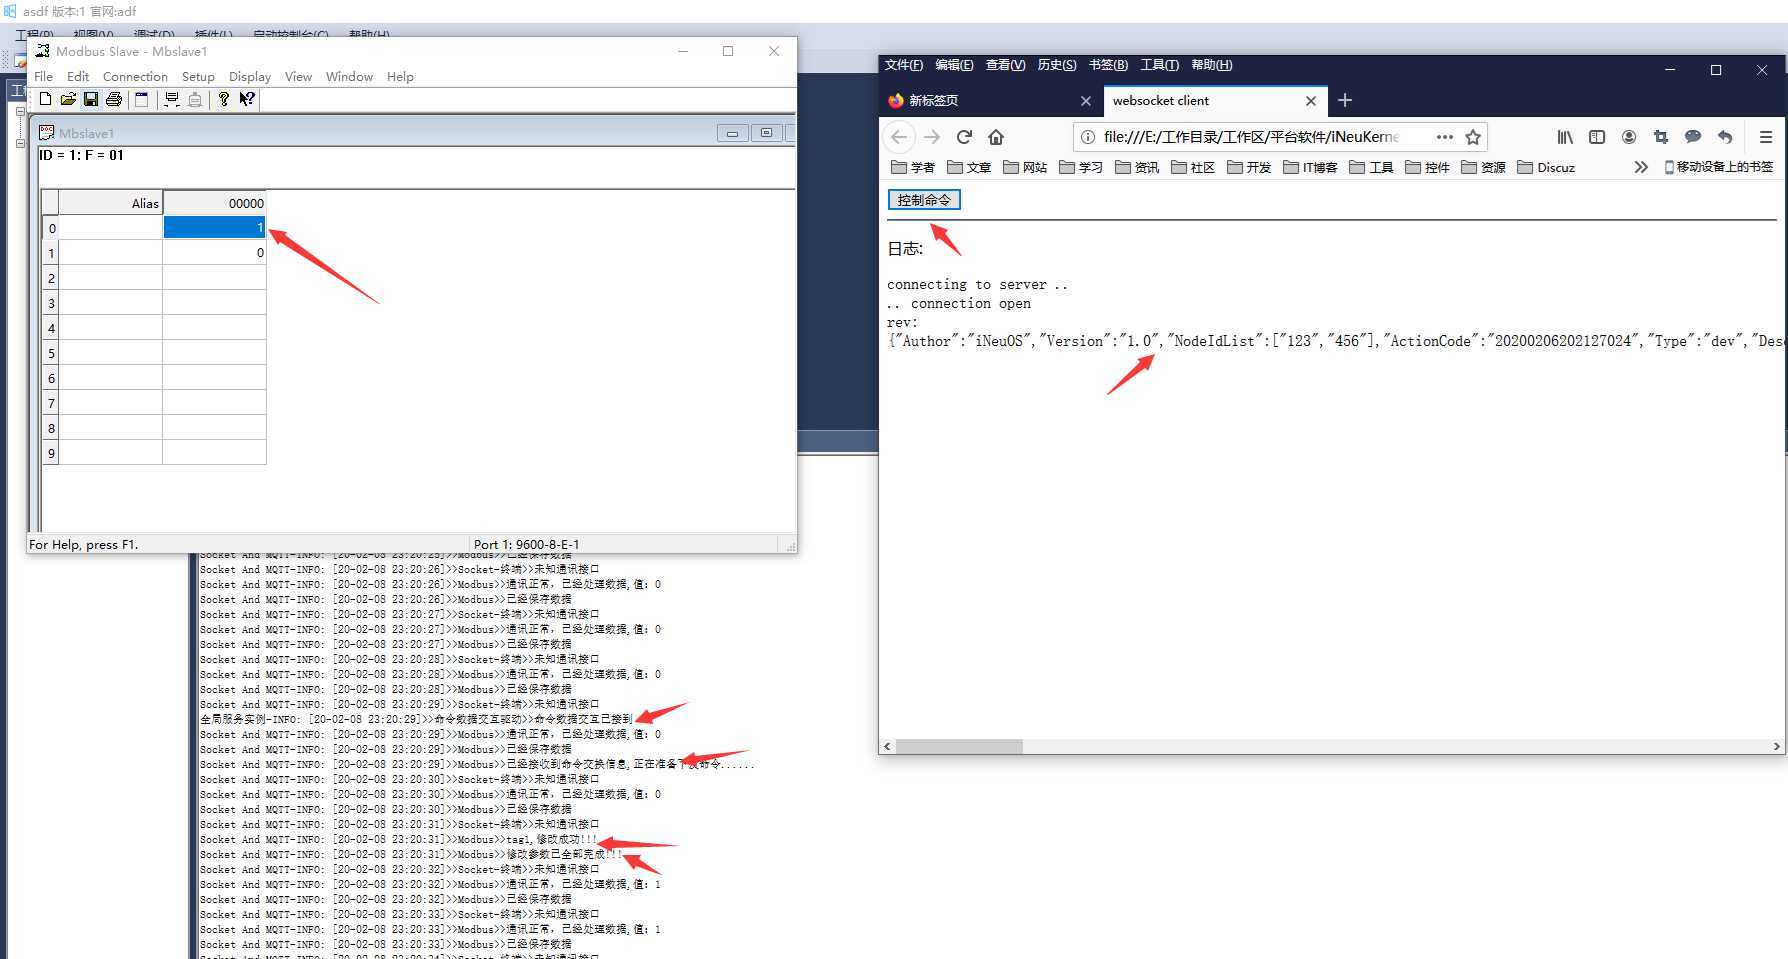Open Firefox 书签(B) menu
The width and height of the screenshot is (1788, 959).
coord(1108,65)
